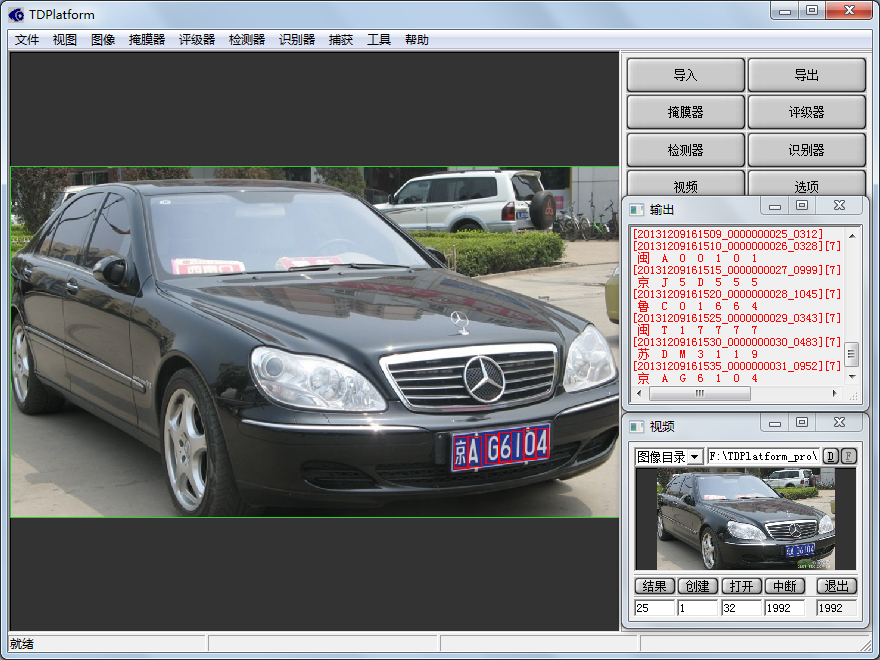Click output line 京 J 5 D 5 5 5

pyautogui.click(x=698, y=282)
